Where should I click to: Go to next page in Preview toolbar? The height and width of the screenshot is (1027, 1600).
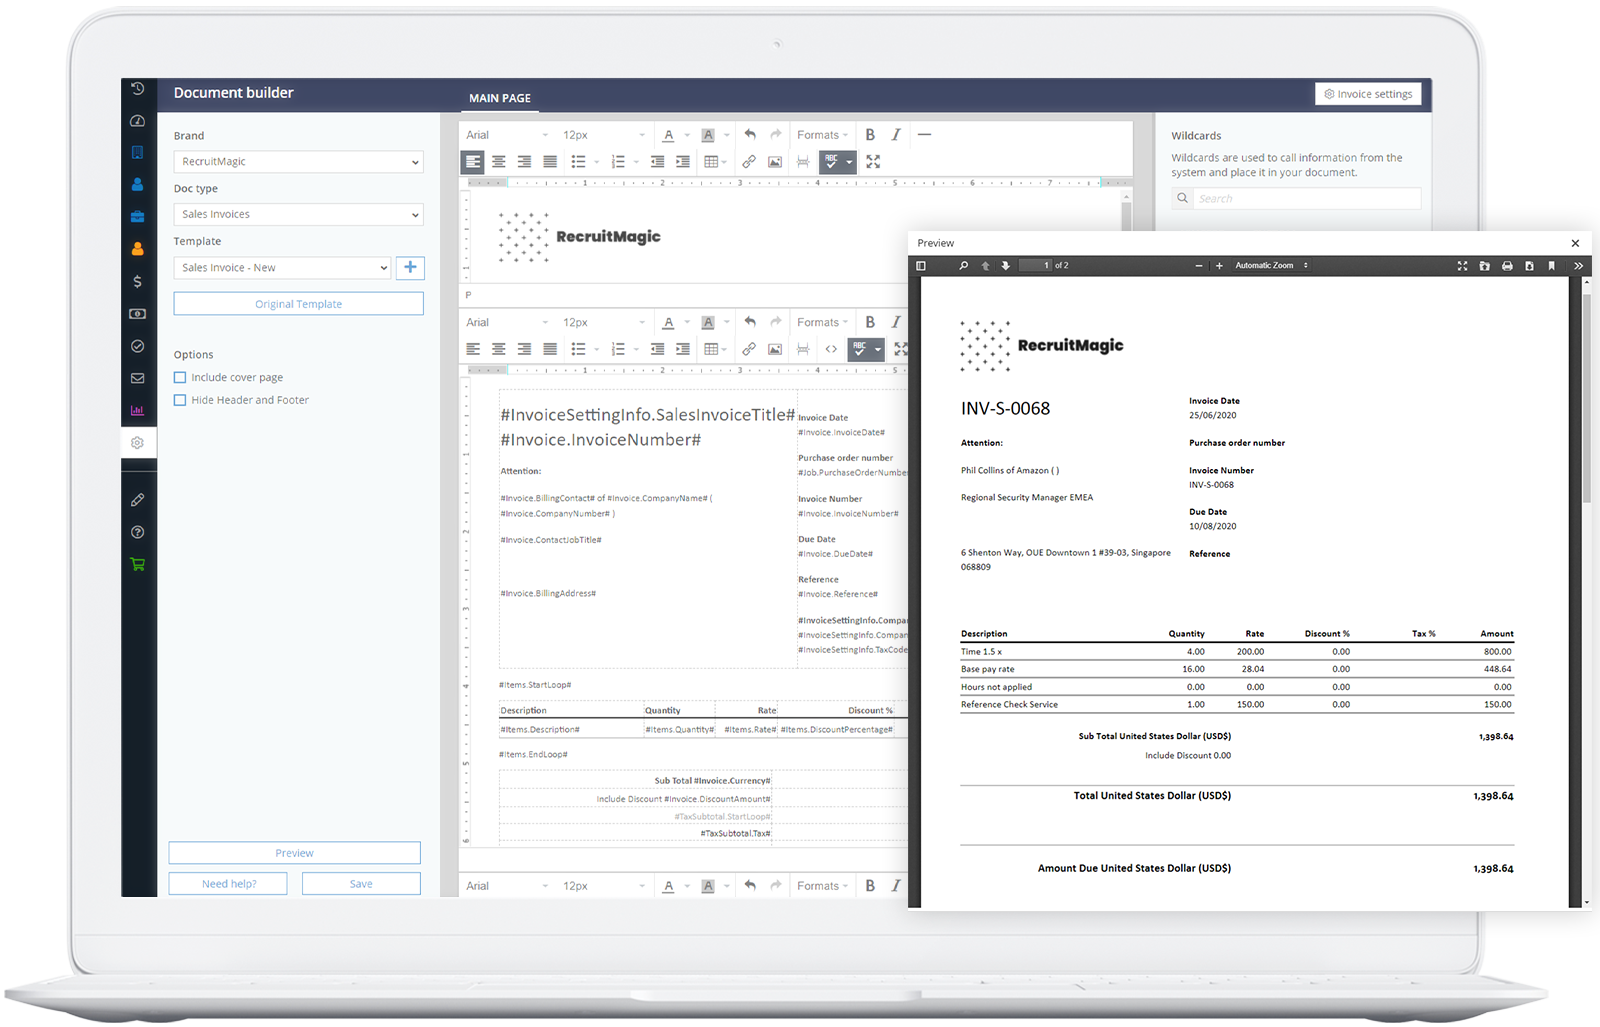tap(1006, 266)
